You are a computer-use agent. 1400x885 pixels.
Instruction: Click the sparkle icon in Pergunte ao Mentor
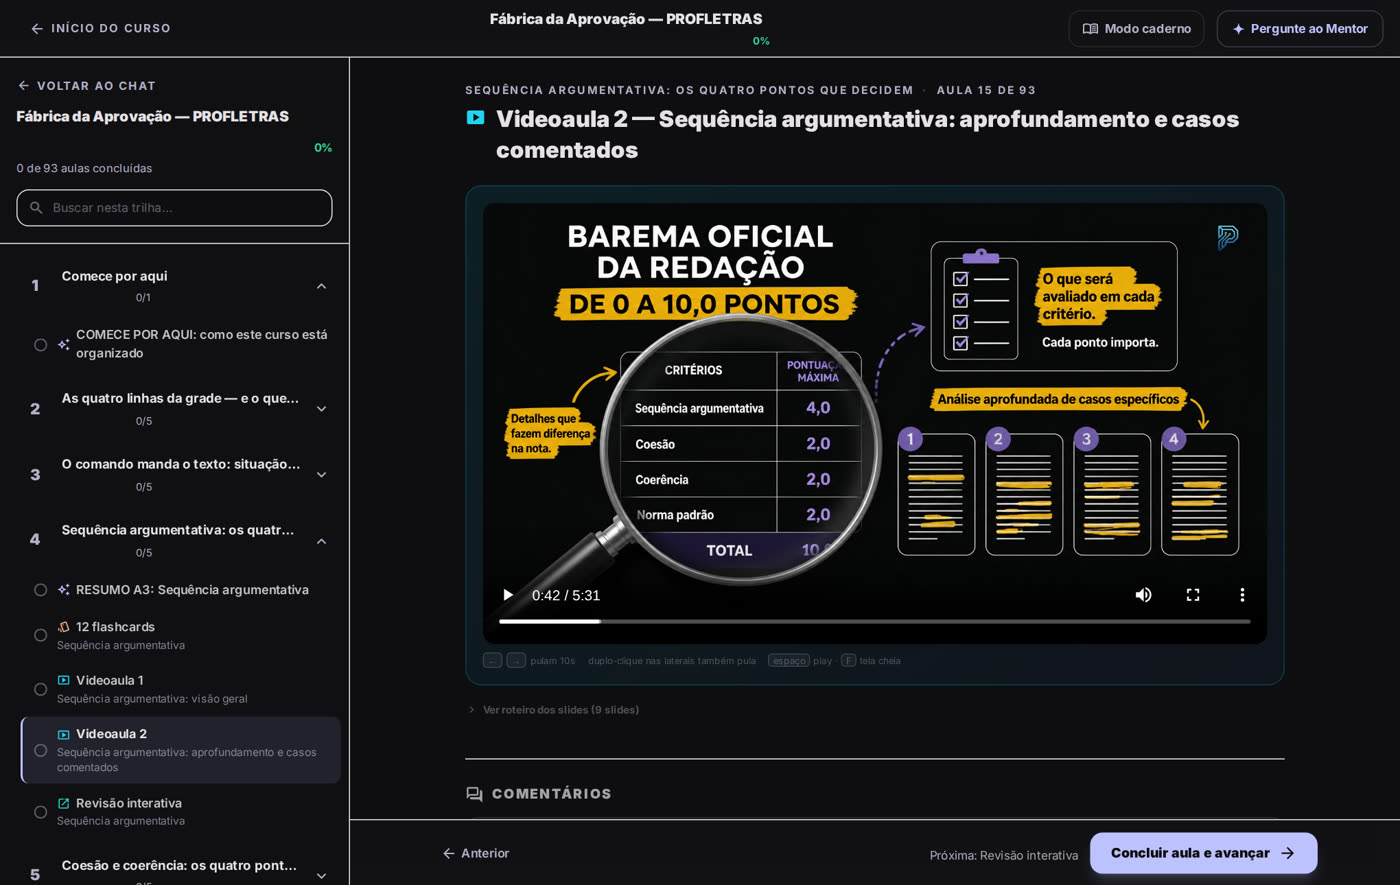click(x=1238, y=29)
